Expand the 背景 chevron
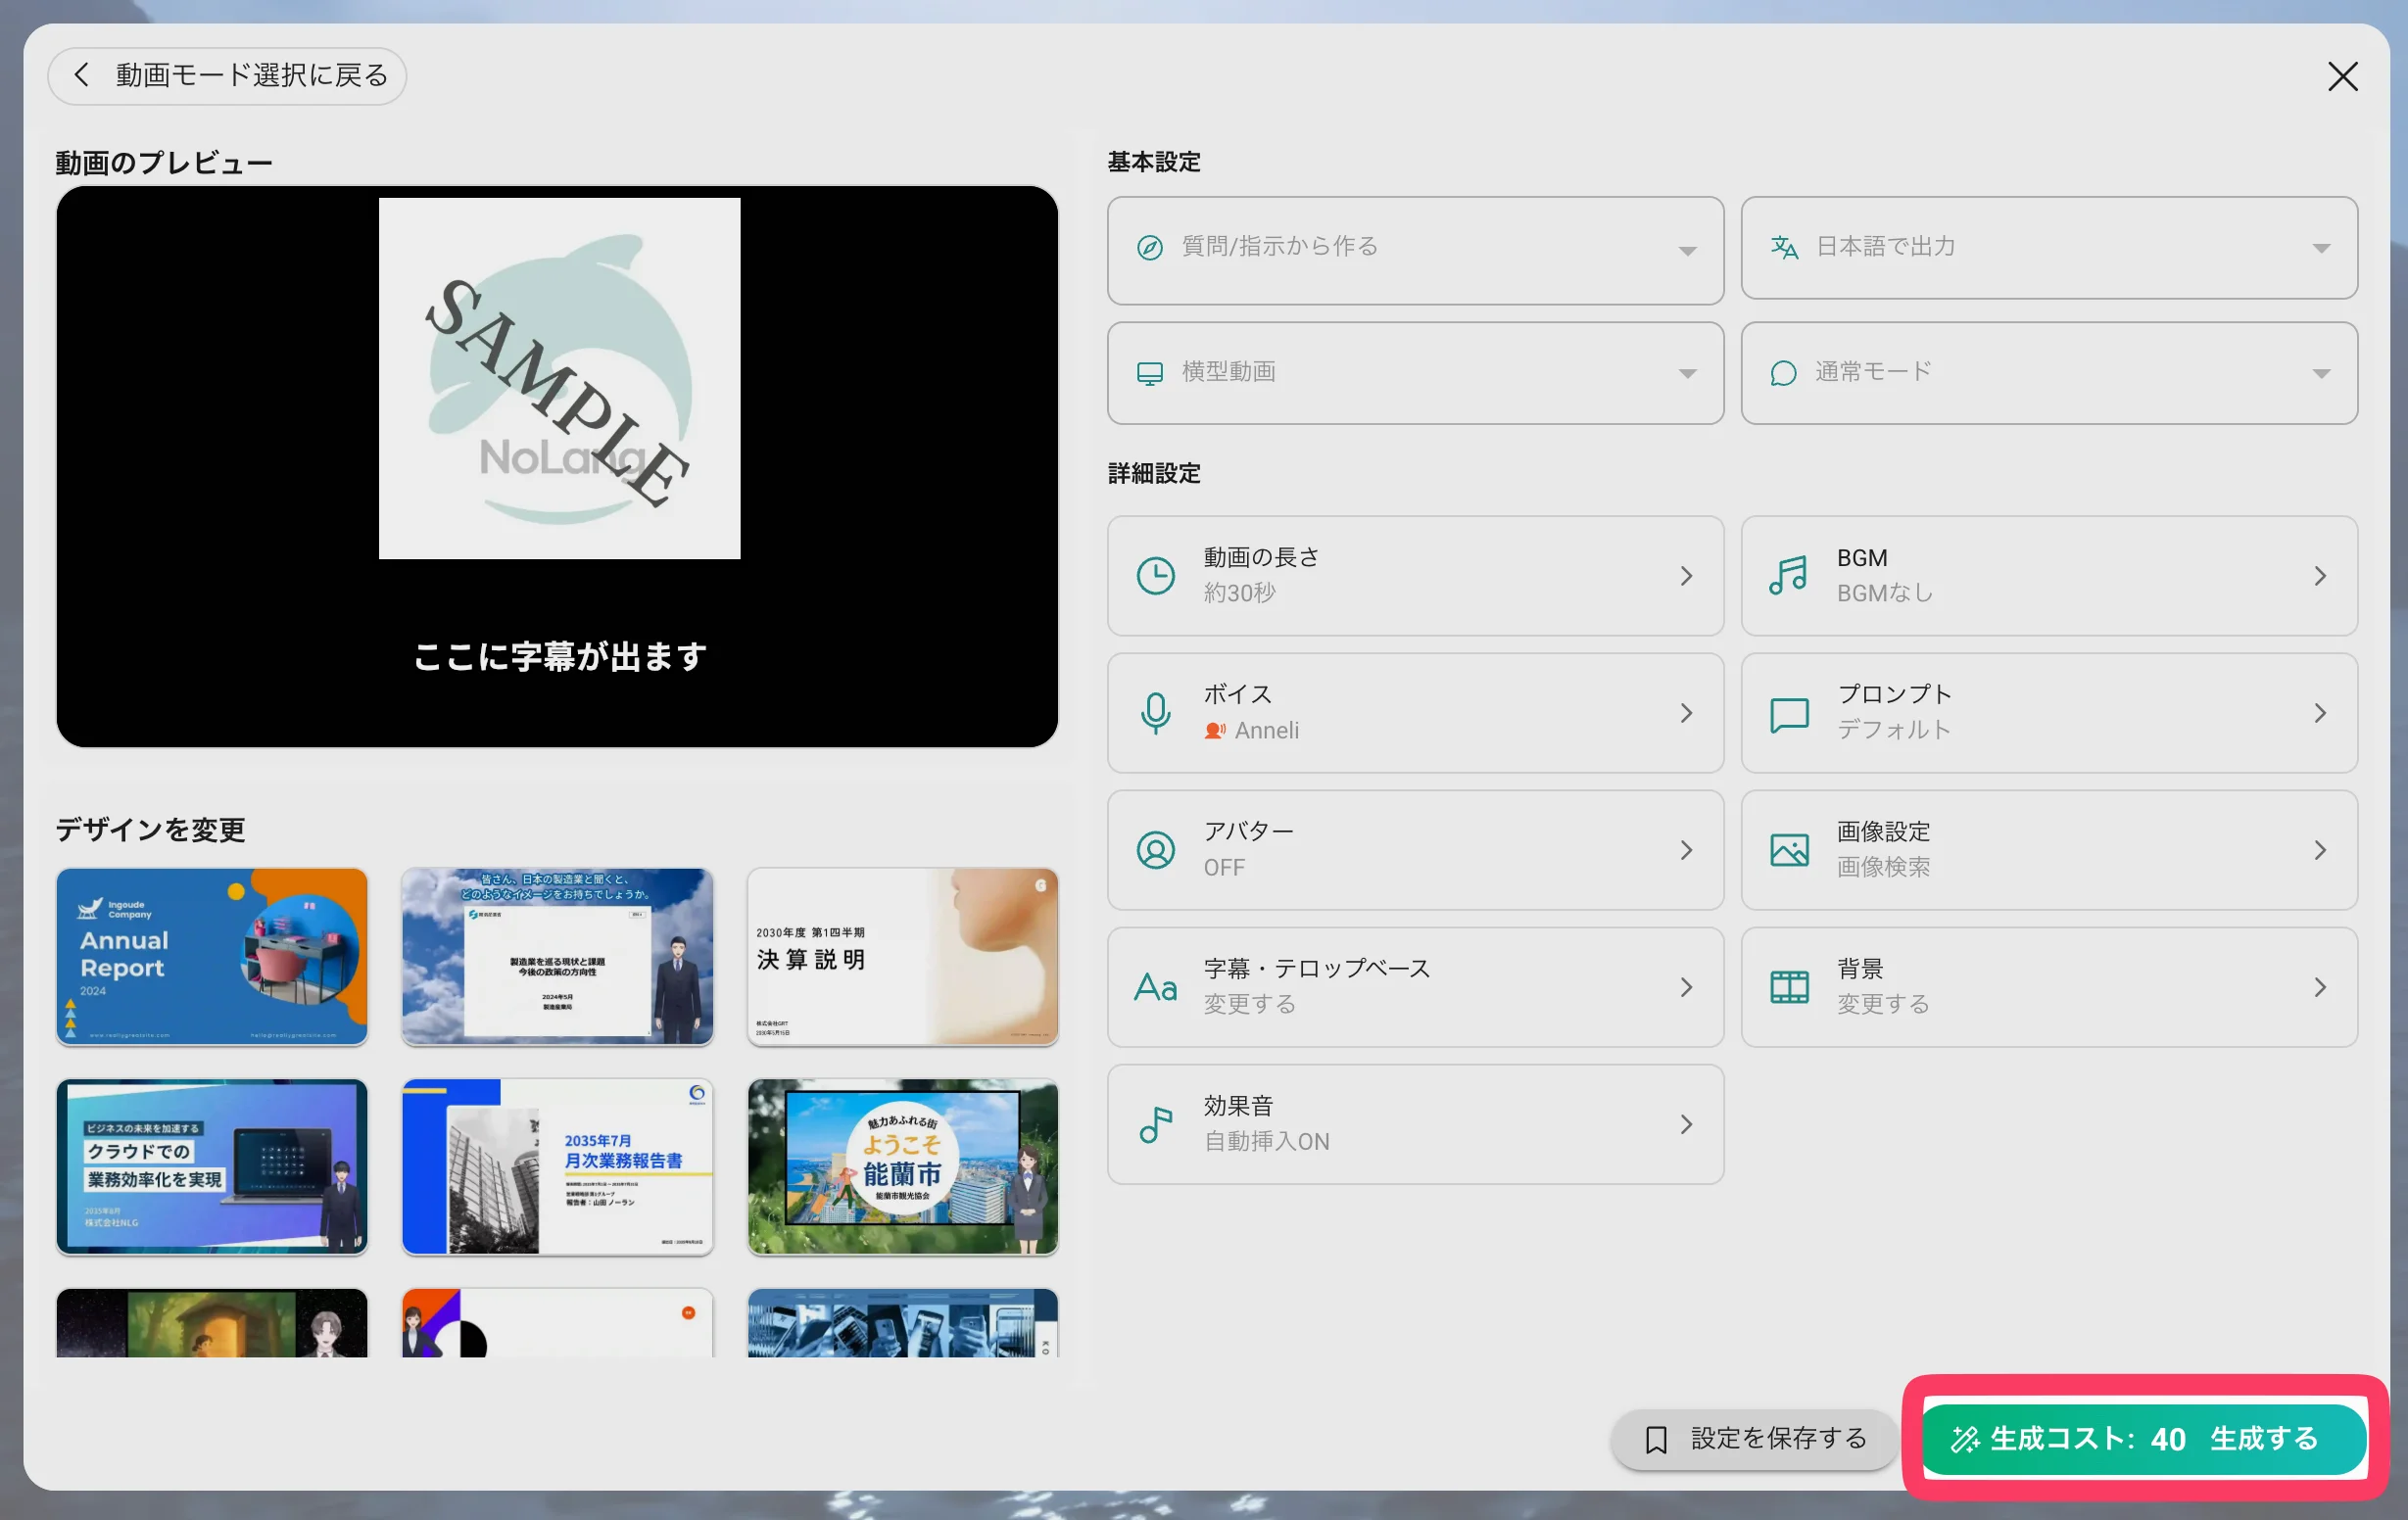The width and height of the screenshot is (2408, 1520). click(x=2320, y=987)
